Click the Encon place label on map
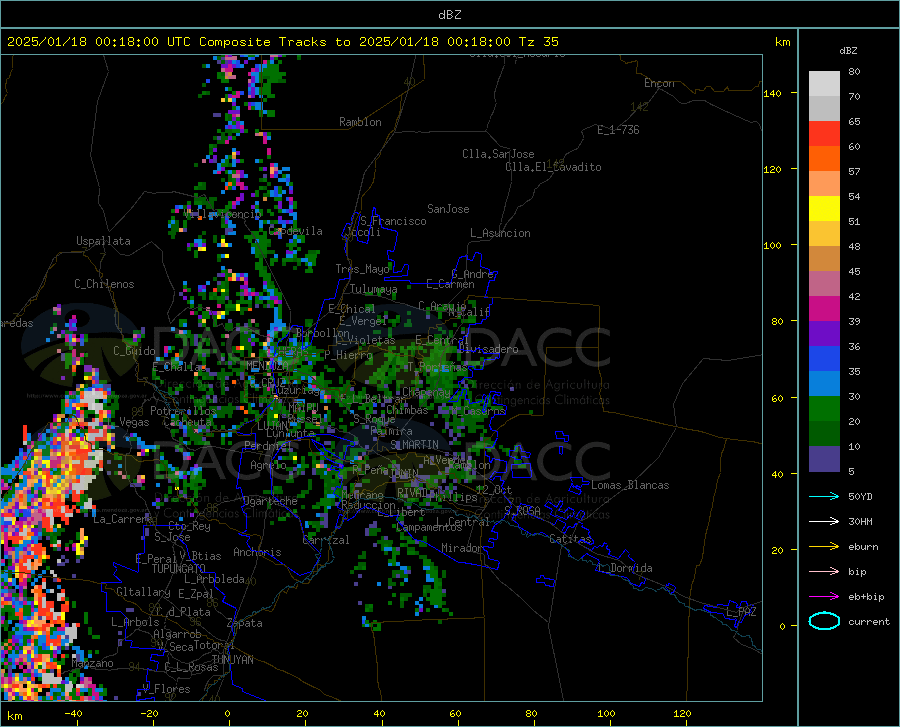 click(x=659, y=83)
